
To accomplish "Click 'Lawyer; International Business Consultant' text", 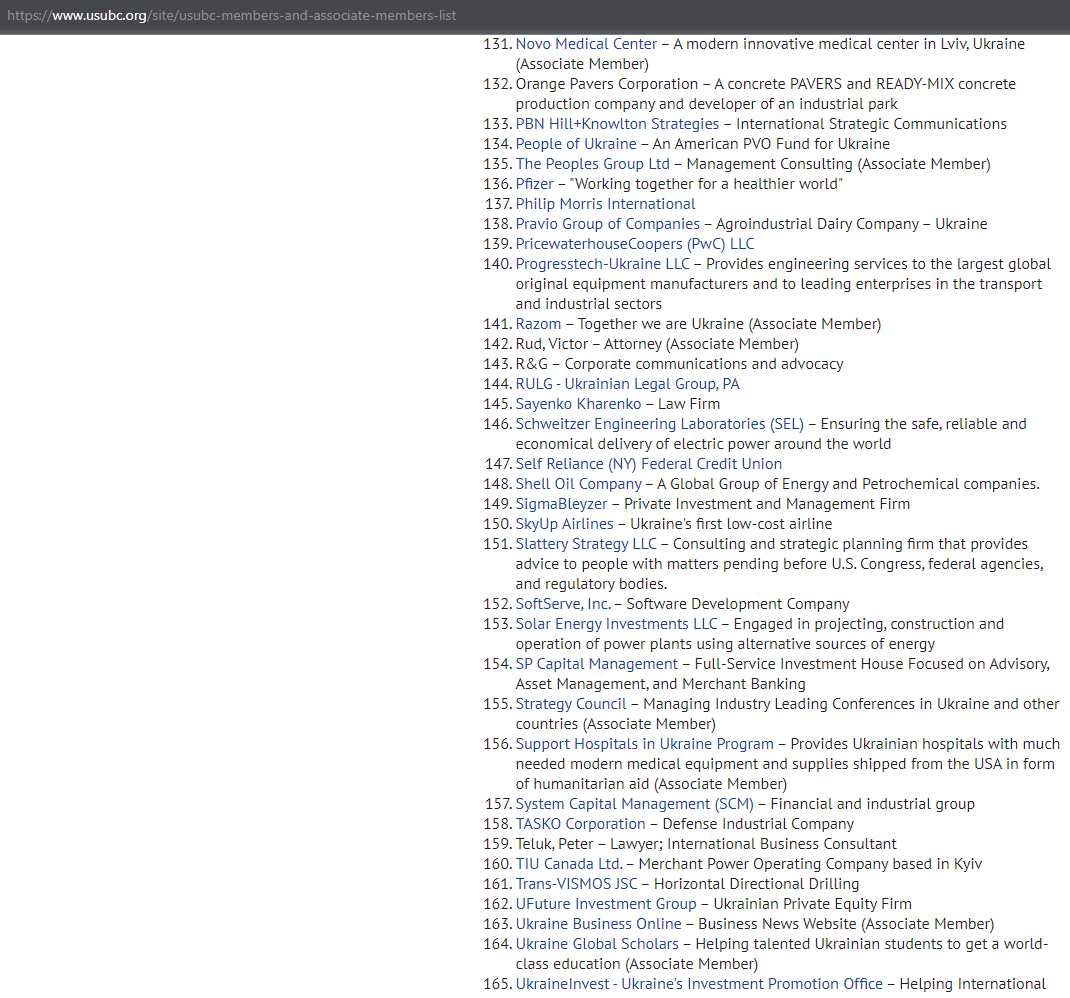I will pyautogui.click(x=753, y=844).
